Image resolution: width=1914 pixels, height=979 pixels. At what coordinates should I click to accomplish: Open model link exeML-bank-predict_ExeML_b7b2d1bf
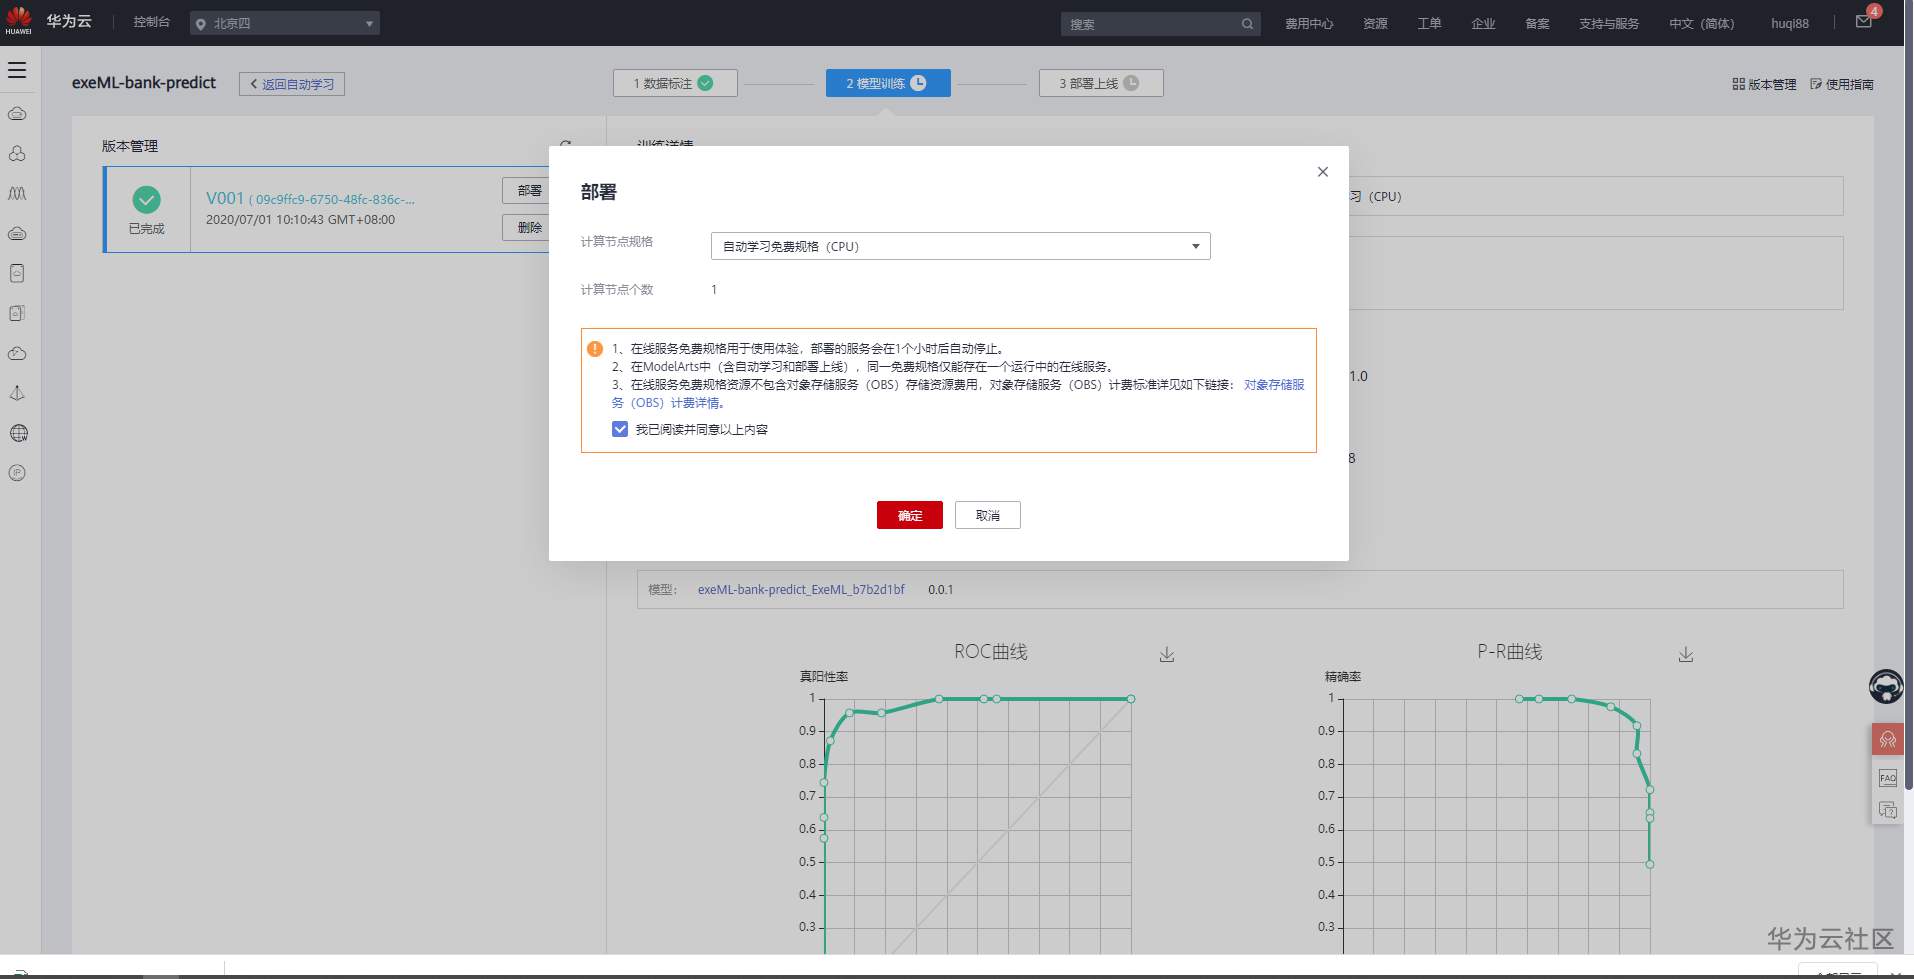click(801, 590)
